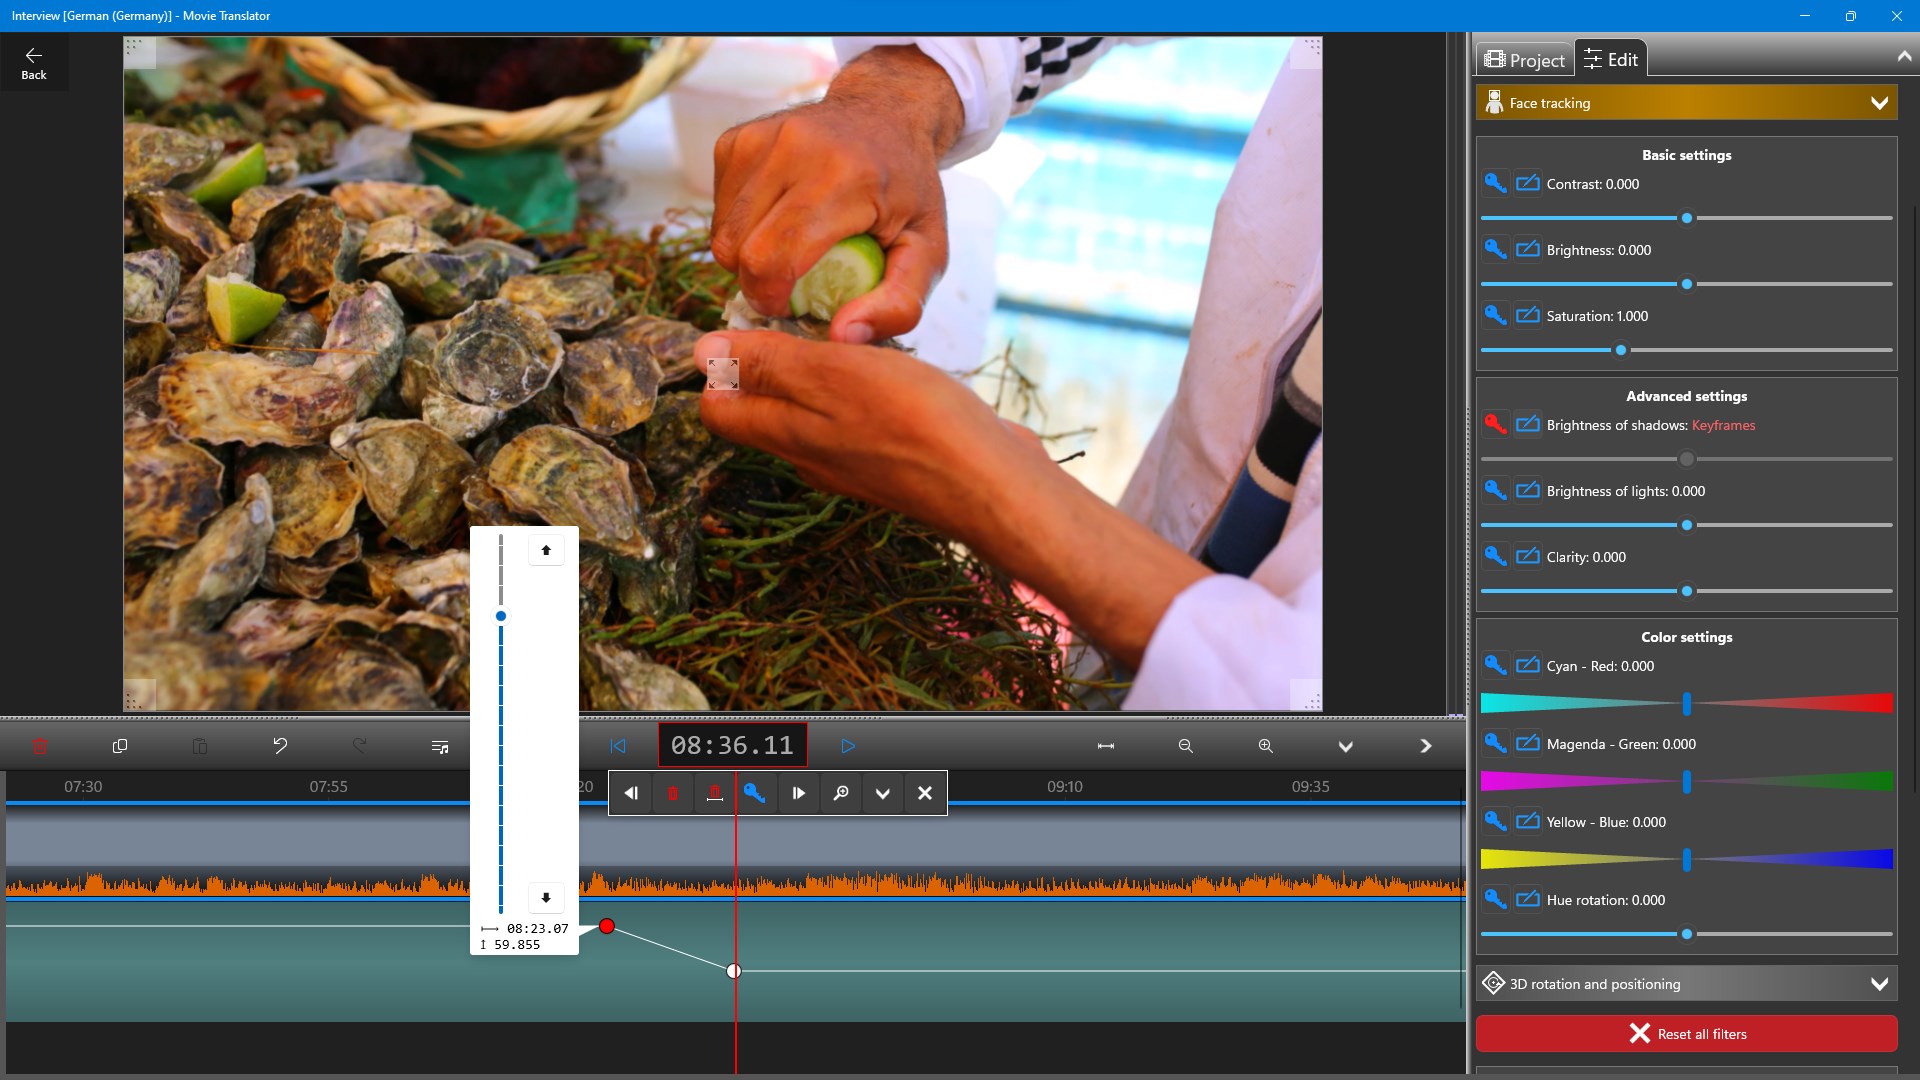Select the Edit tab
This screenshot has height=1080, width=1920.
[1611, 60]
